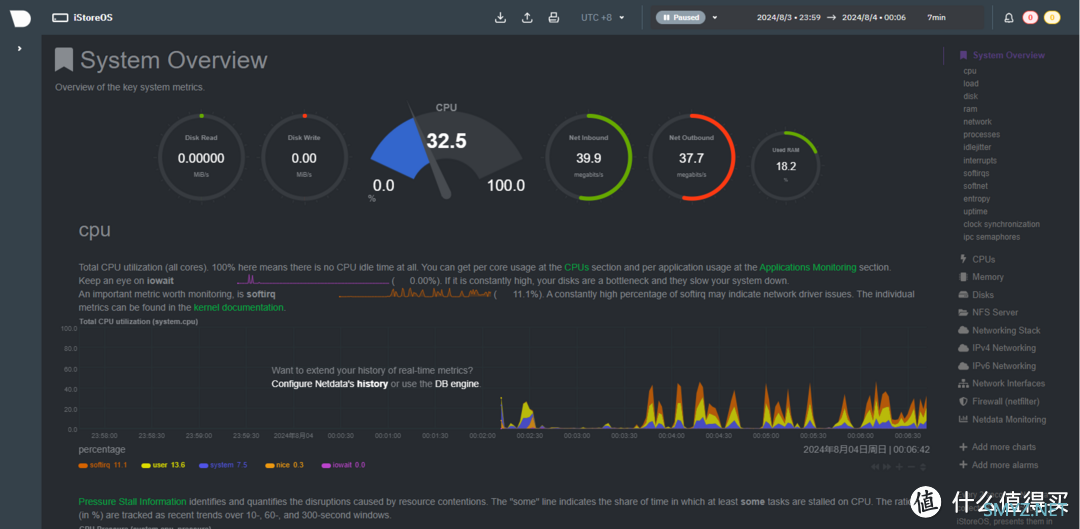
Task: Click the export snapshot upload icon
Action: pyautogui.click(x=527, y=18)
